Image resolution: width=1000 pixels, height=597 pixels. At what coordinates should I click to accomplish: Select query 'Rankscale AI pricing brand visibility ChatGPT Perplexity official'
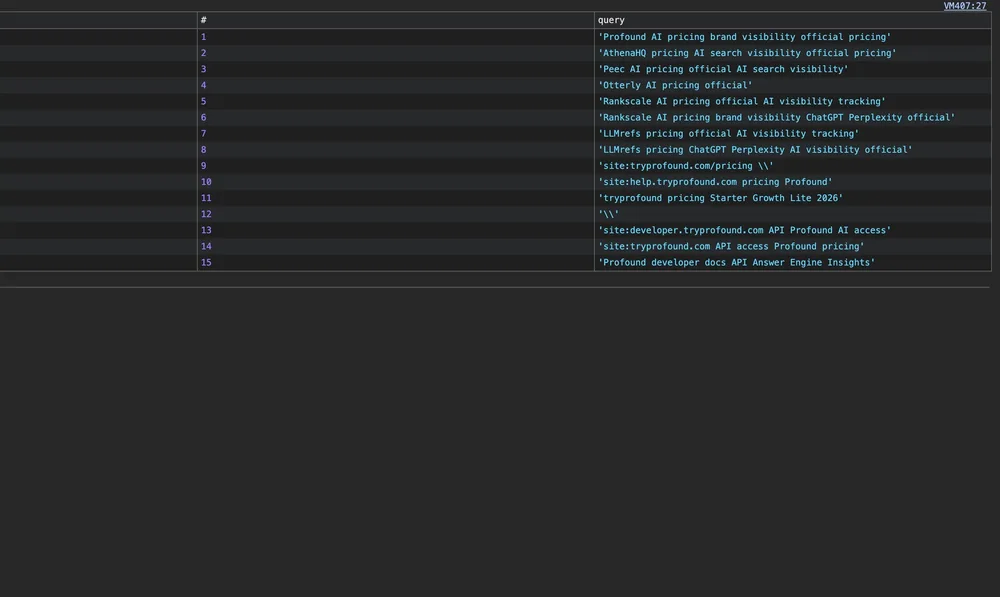tap(776, 117)
